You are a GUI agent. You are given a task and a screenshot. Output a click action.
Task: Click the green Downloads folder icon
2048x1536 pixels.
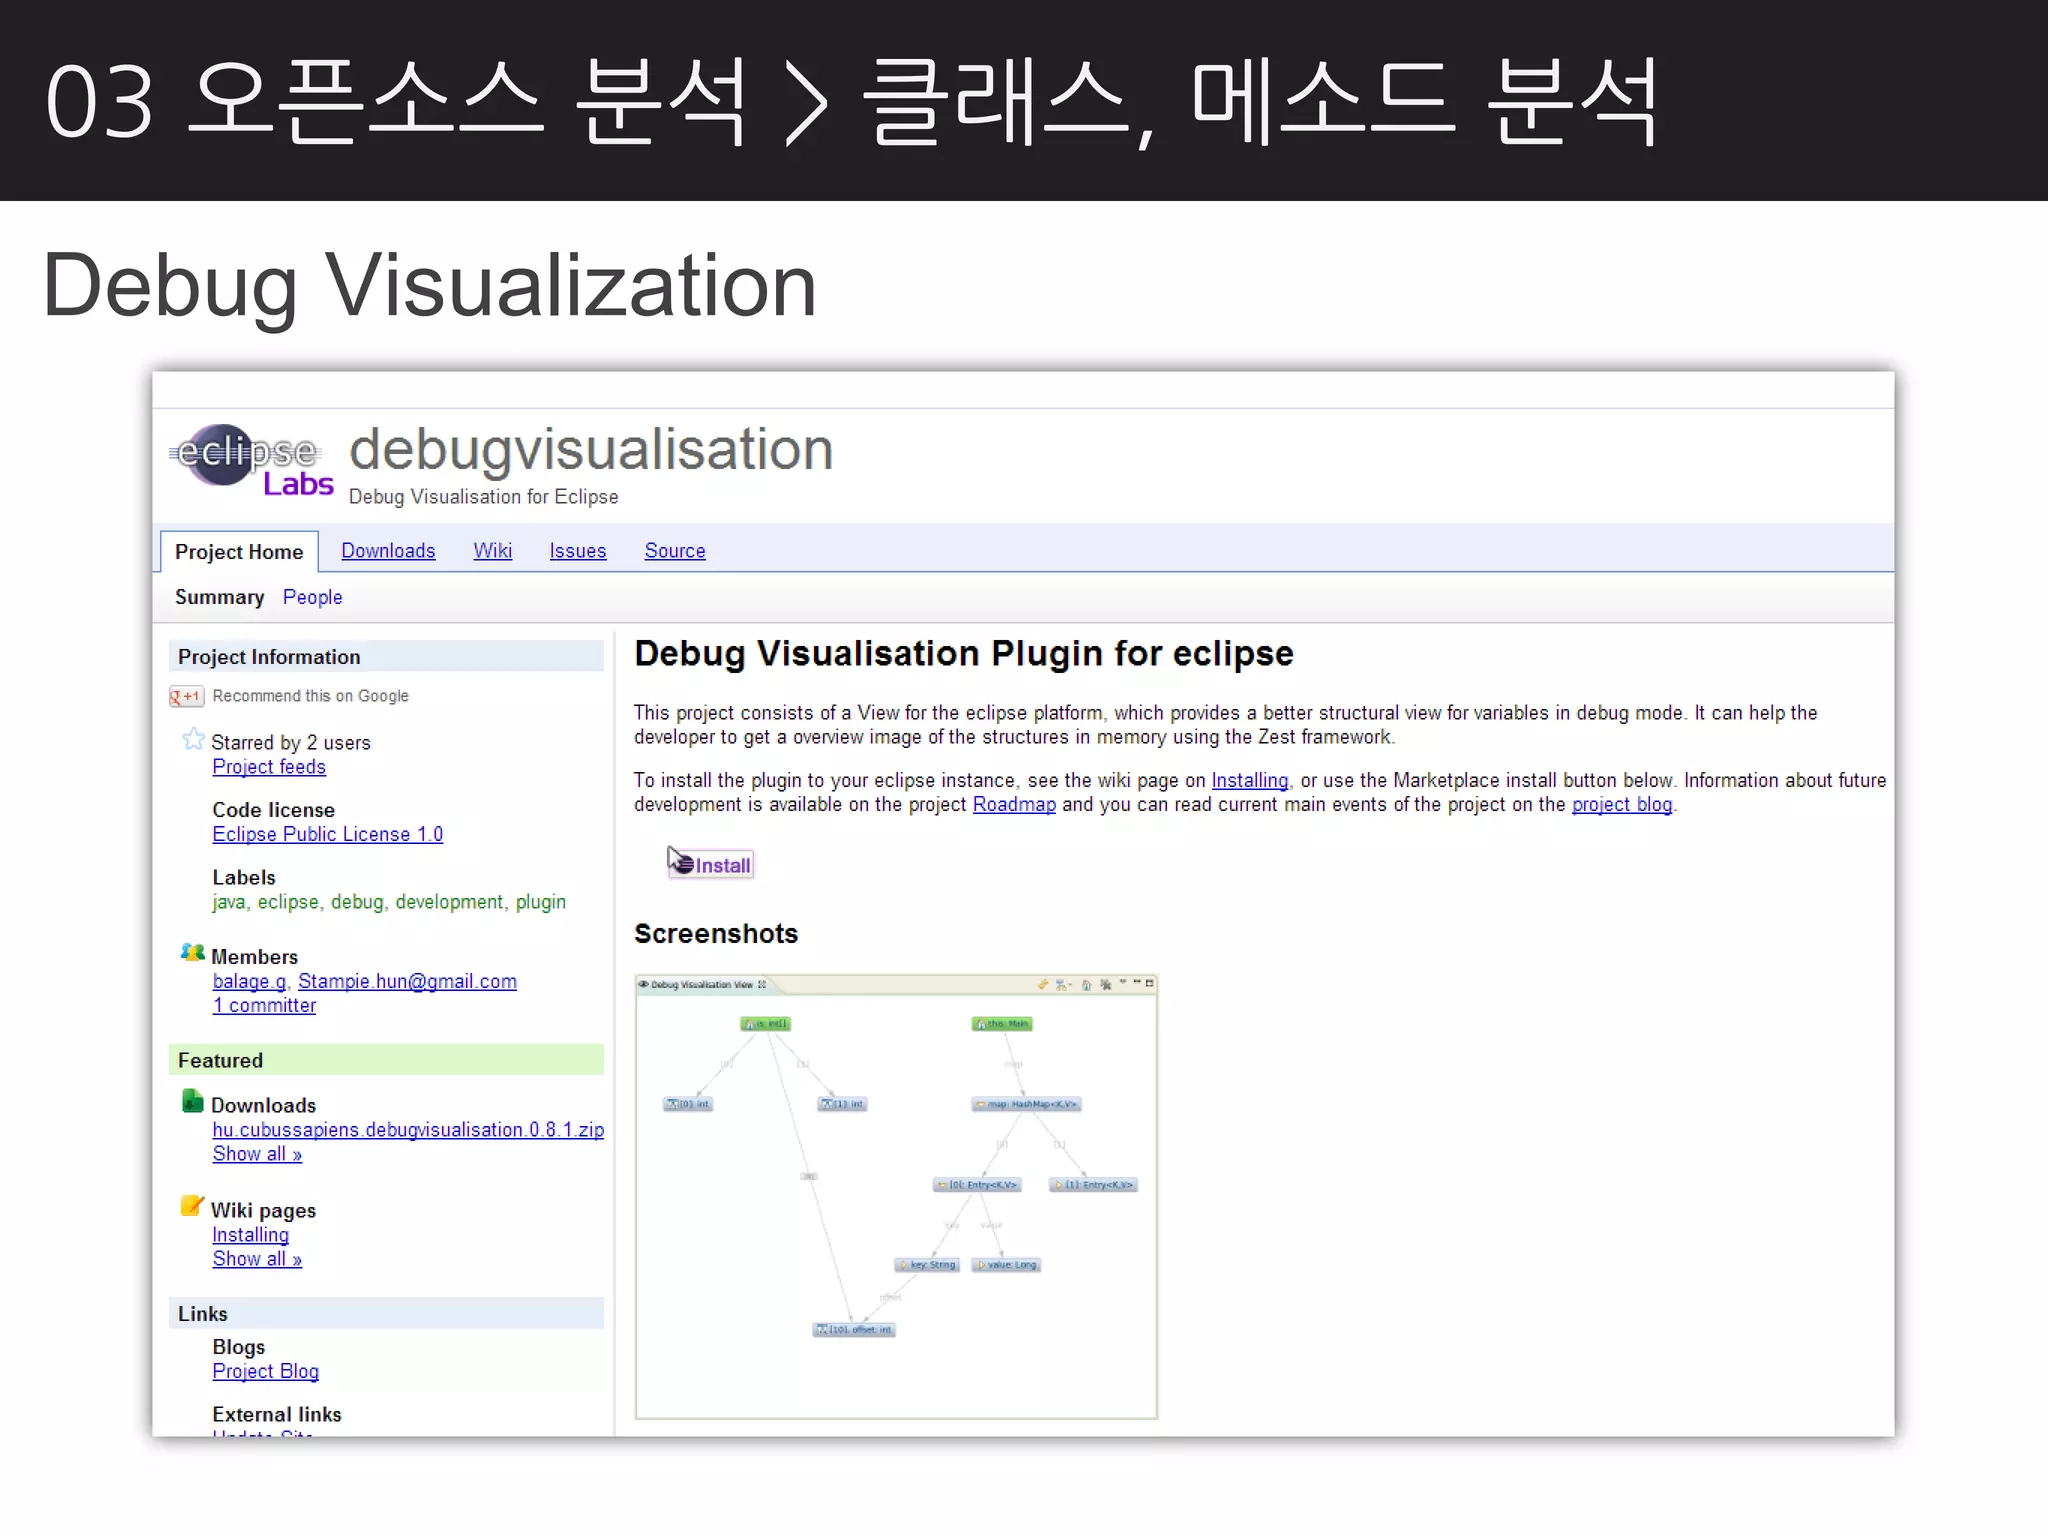(x=192, y=1101)
